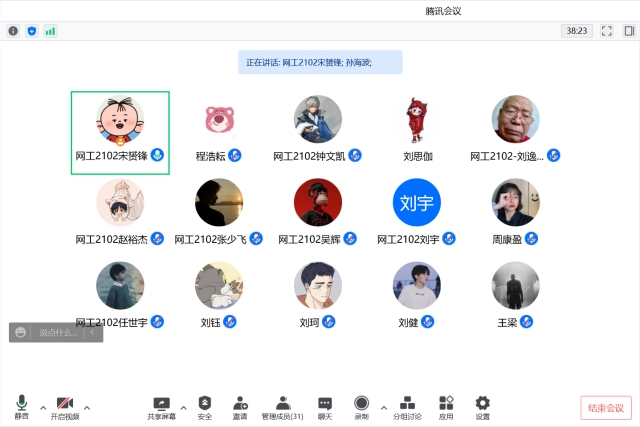Select the 网工2102任世宇 avatar
Screen dimensions: 640x427
(x=120, y=285)
